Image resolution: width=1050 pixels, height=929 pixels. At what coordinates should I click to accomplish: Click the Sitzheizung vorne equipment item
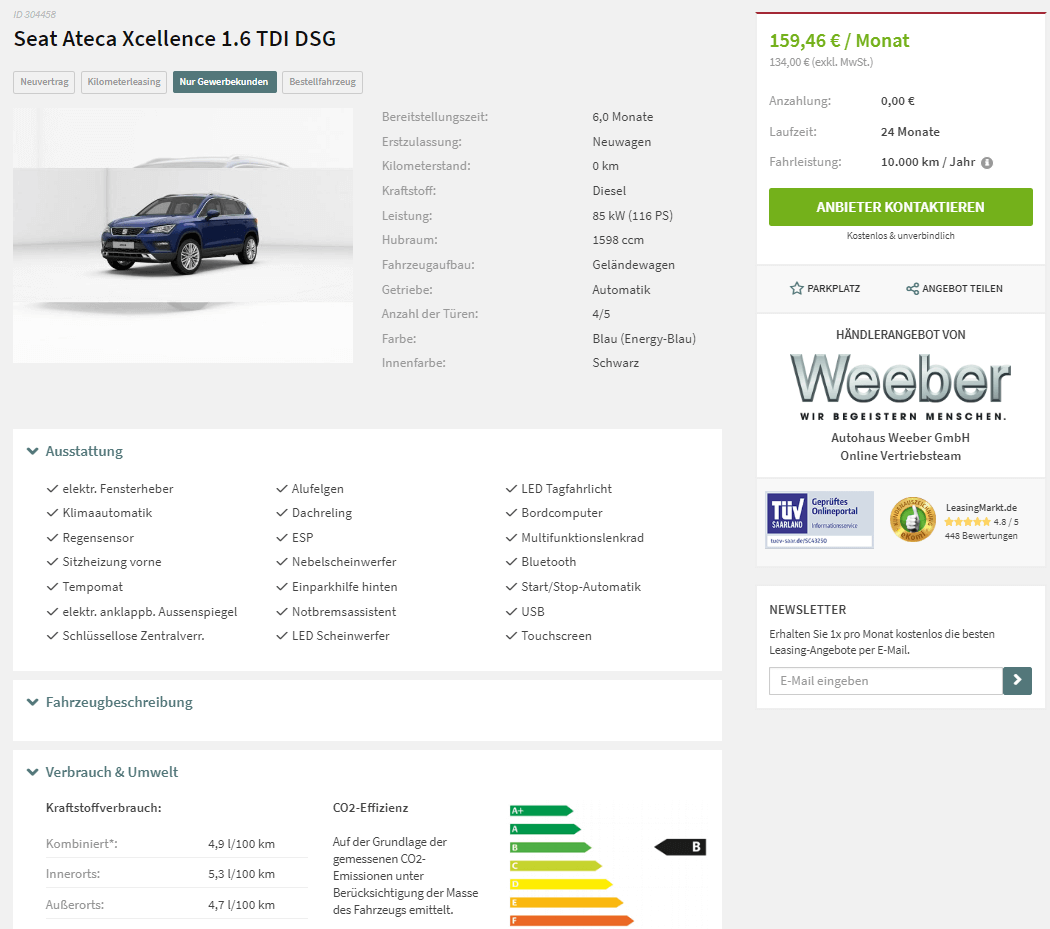click(112, 562)
